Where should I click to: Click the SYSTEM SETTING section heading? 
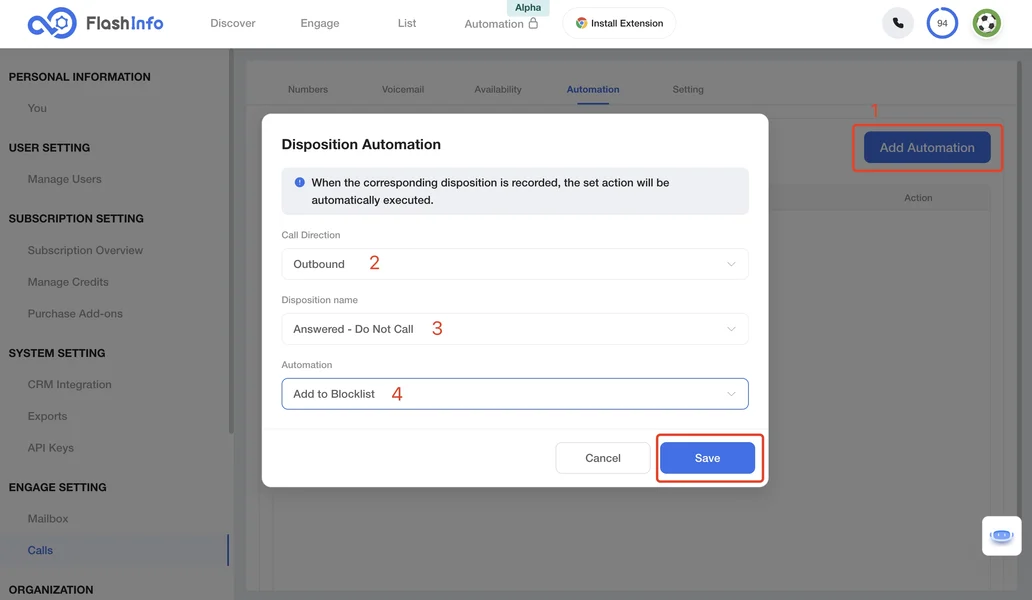(57, 353)
